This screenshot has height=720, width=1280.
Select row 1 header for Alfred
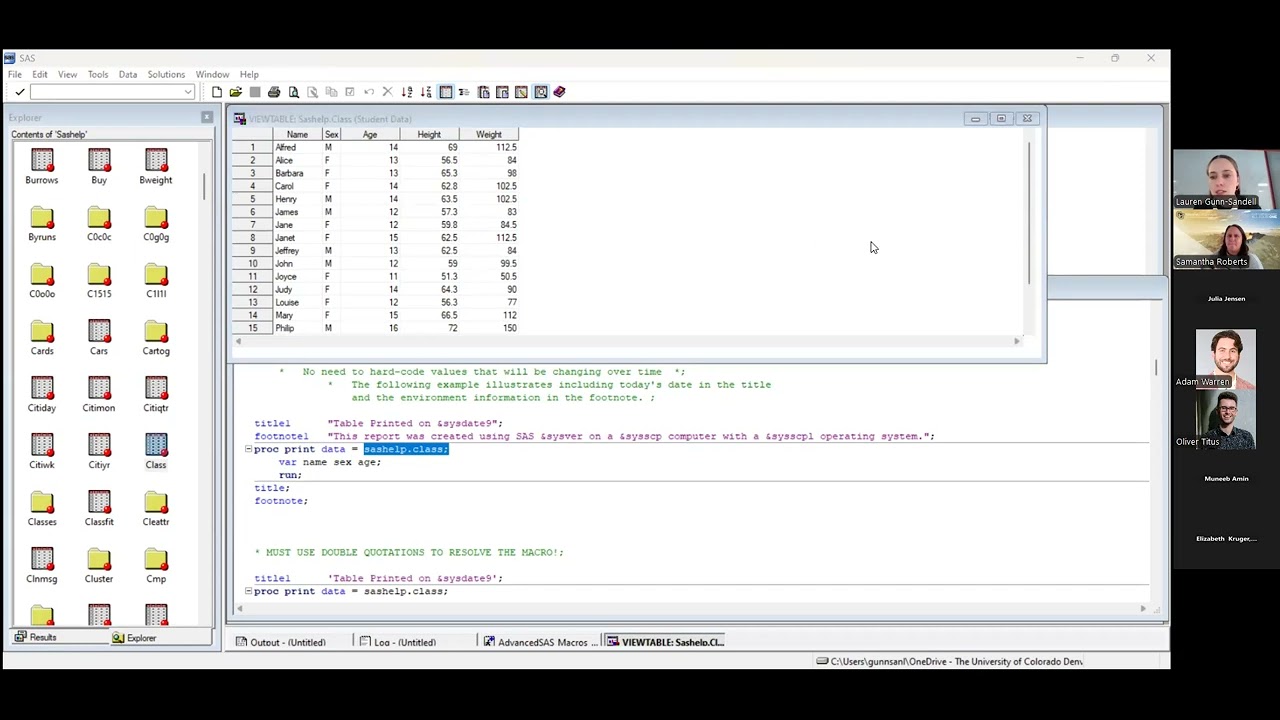(252, 147)
